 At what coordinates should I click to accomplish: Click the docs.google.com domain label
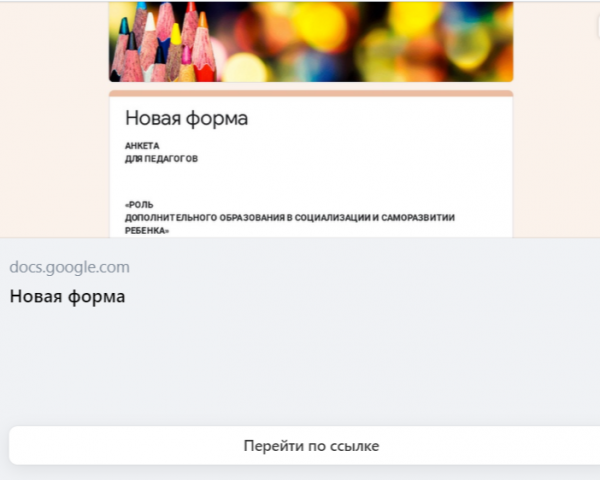click(70, 267)
